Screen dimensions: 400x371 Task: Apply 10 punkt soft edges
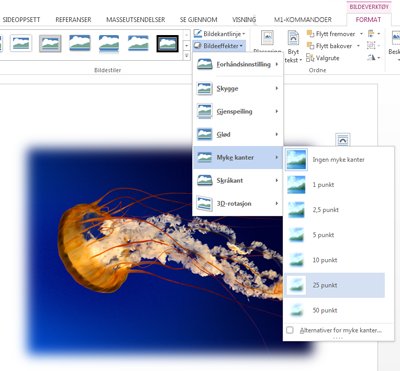click(335, 260)
